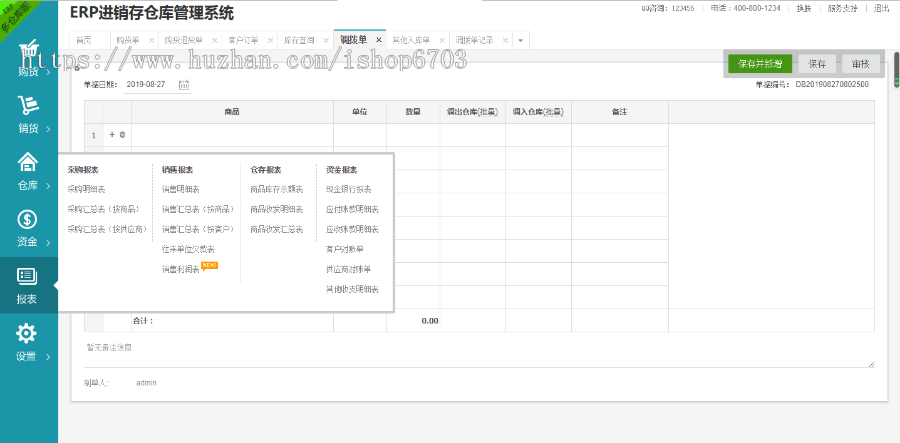Screen dimensions: 900x443
Task: Open 采购明细表 report
Action: tap(86, 189)
